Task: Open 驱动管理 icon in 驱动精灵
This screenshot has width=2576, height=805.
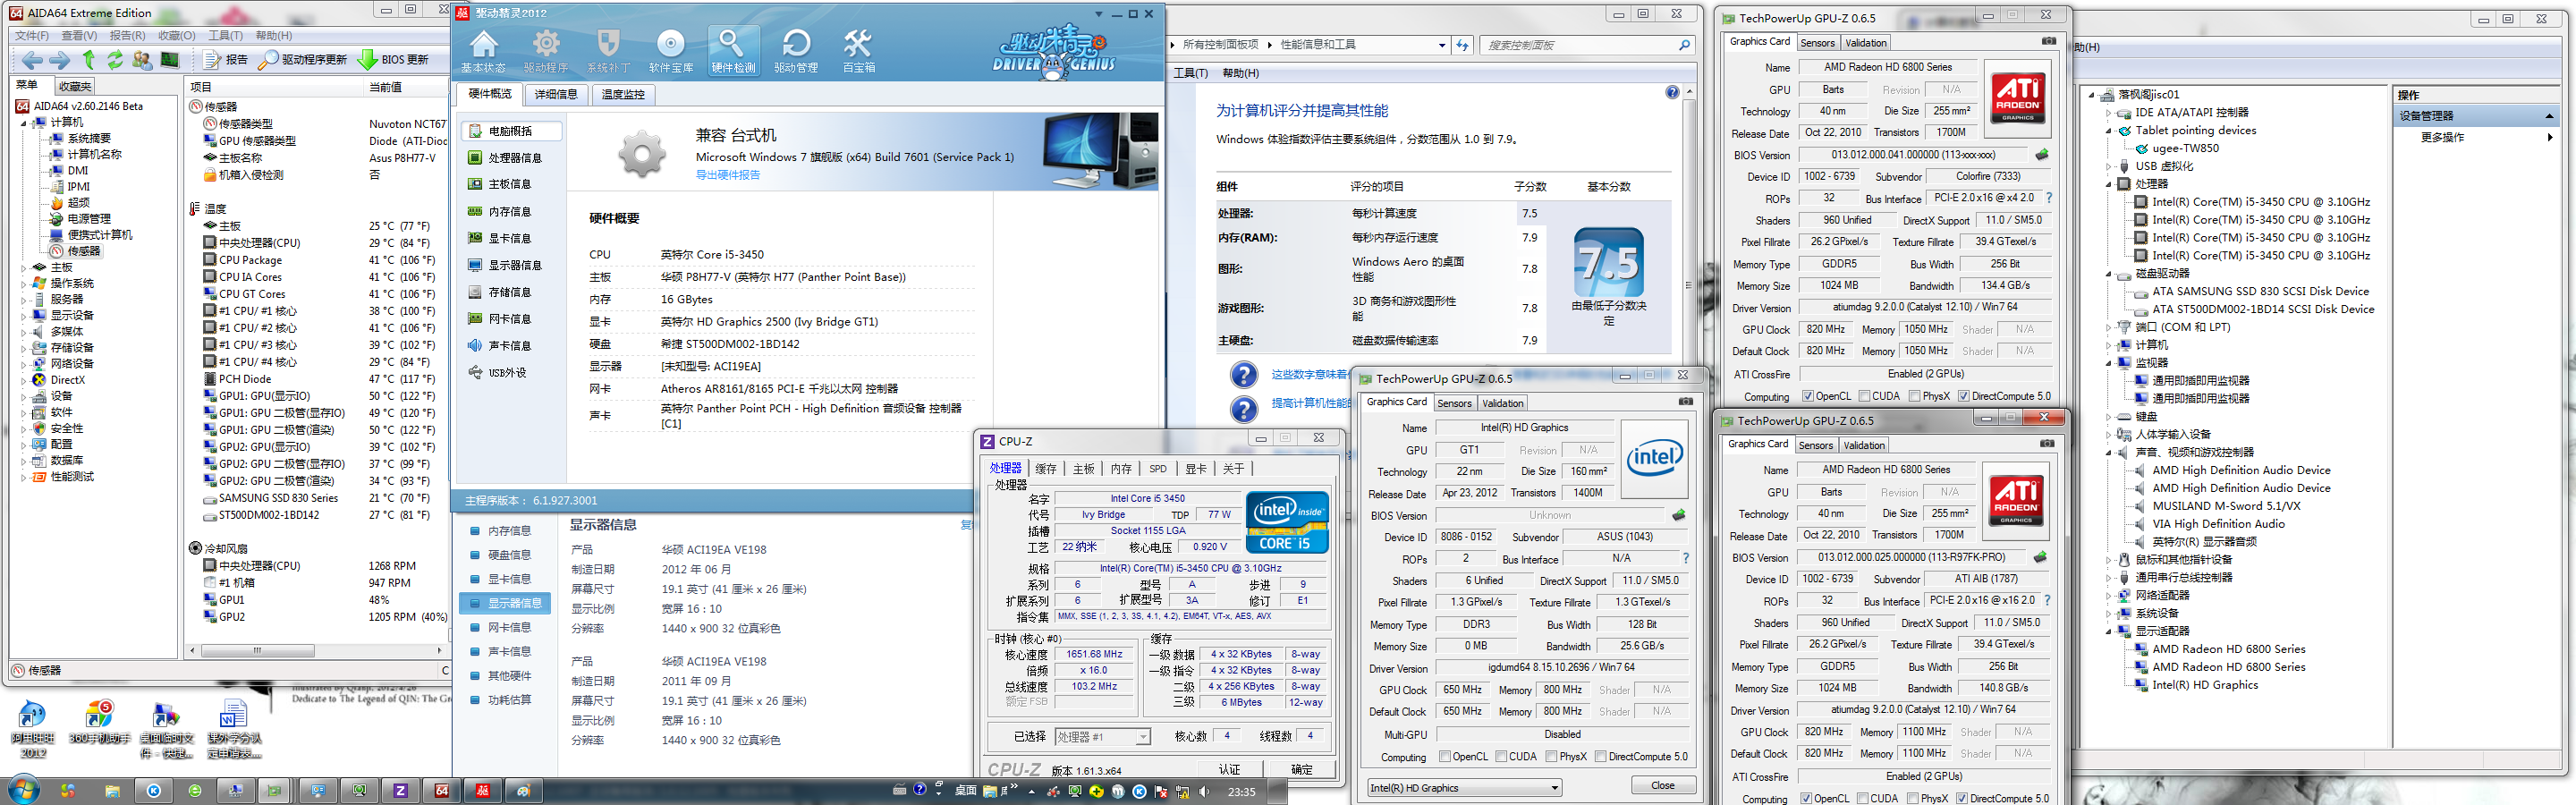Action: point(796,51)
